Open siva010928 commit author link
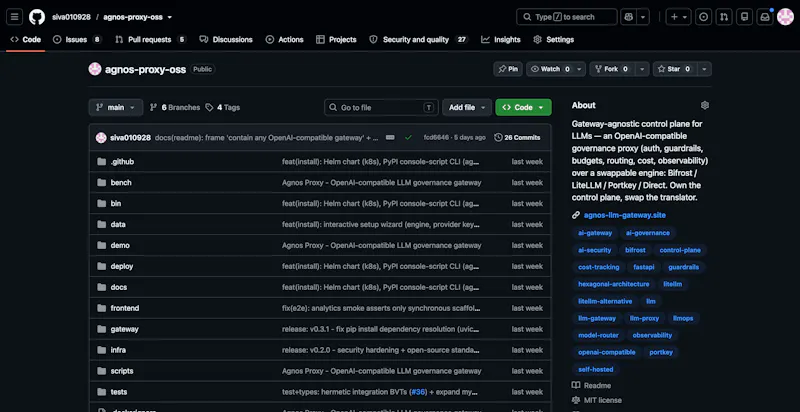The image size is (800, 412). pyautogui.click(x=130, y=138)
